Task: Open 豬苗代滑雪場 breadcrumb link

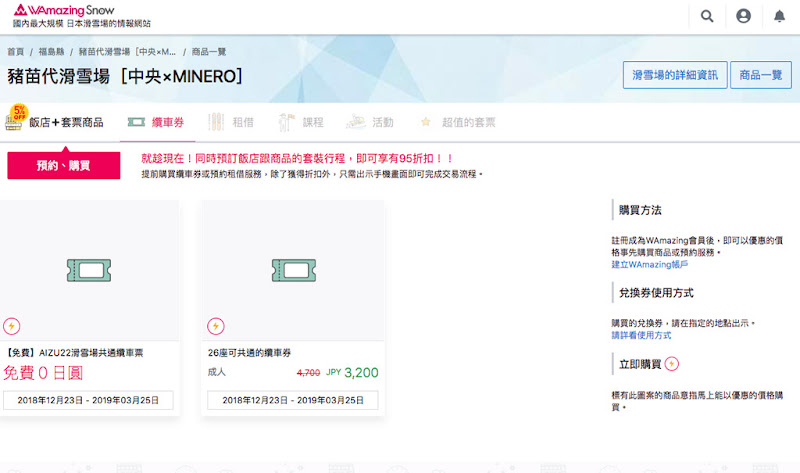Action: [x=127, y=52]
